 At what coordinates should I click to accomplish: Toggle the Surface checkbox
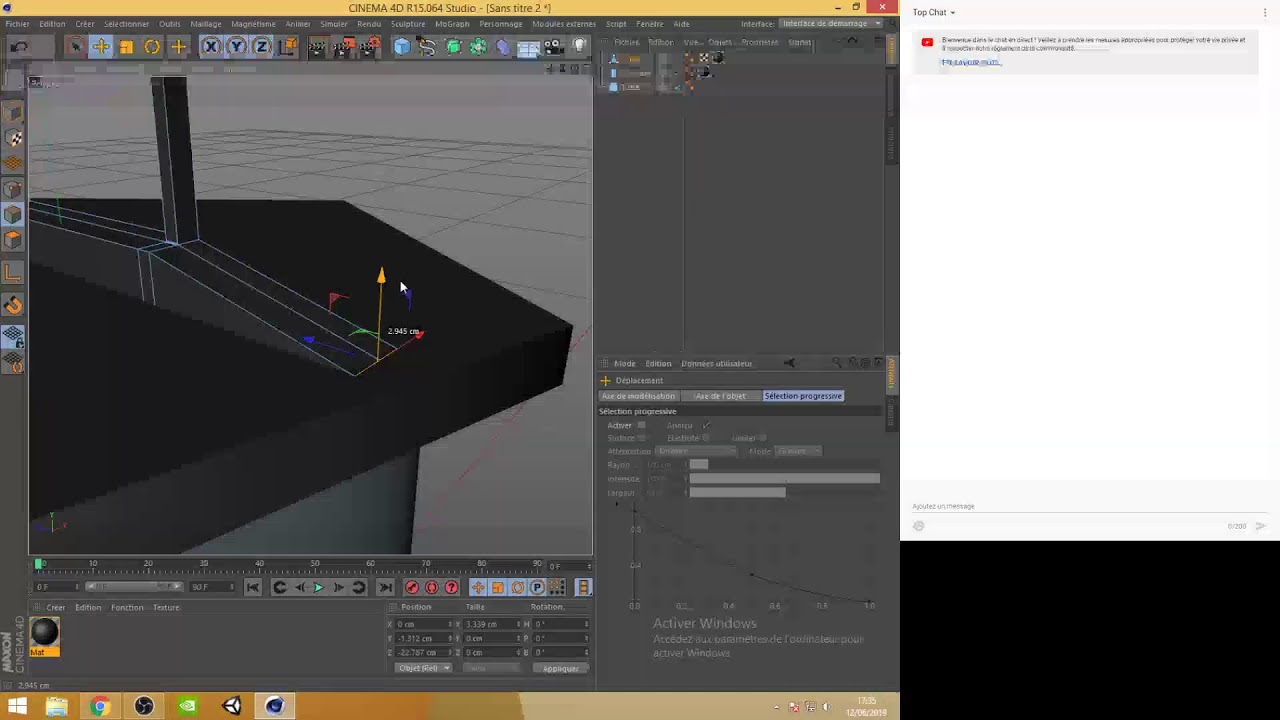coord(642,438)
